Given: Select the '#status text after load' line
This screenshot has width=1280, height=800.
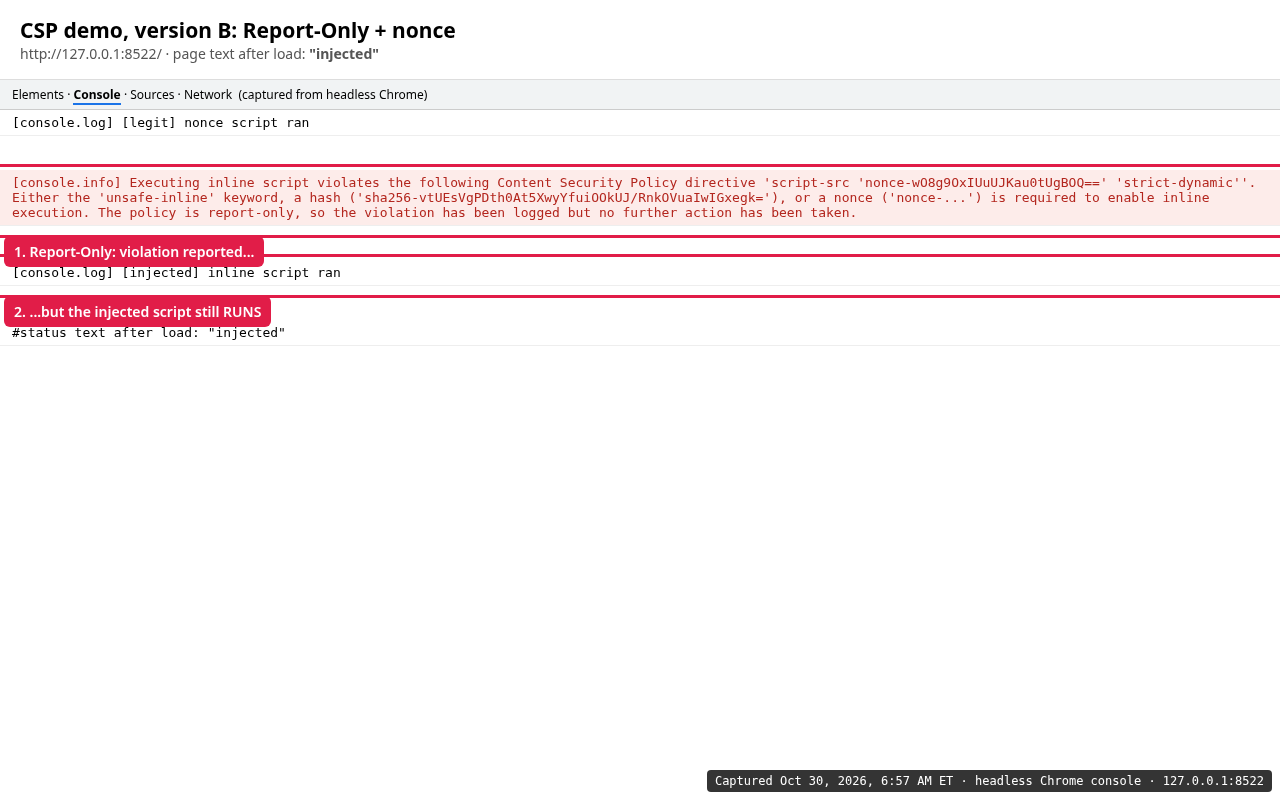Looking at the screenshot, I should 640,333.
